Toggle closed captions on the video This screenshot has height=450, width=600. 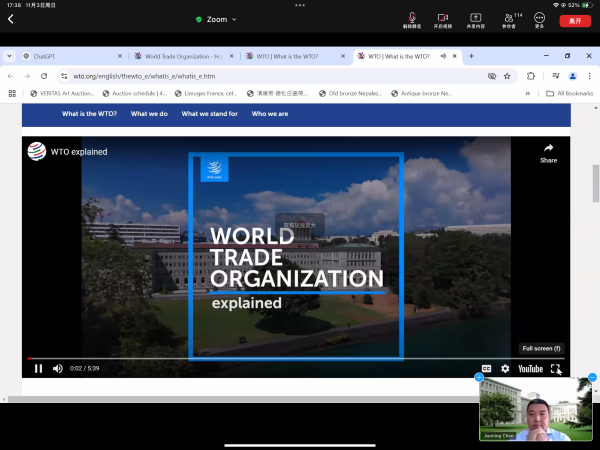(487, 368)
